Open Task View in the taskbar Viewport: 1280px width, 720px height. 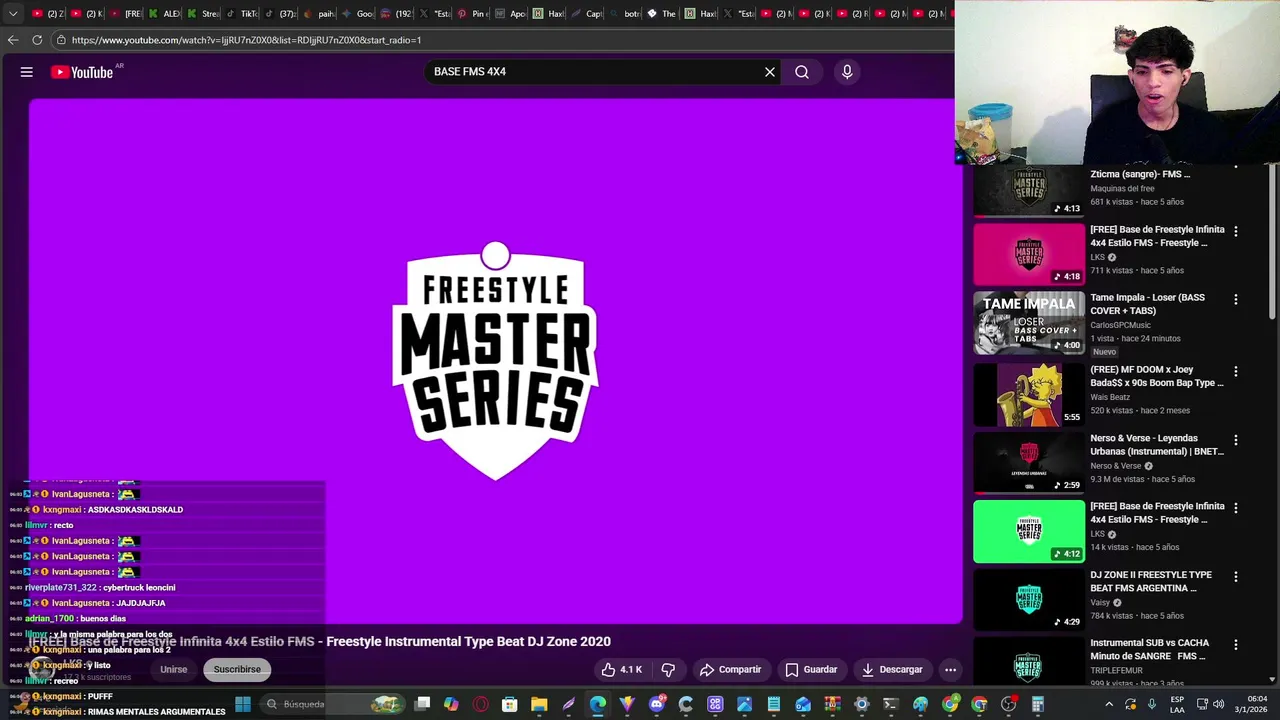click(422, 704)
